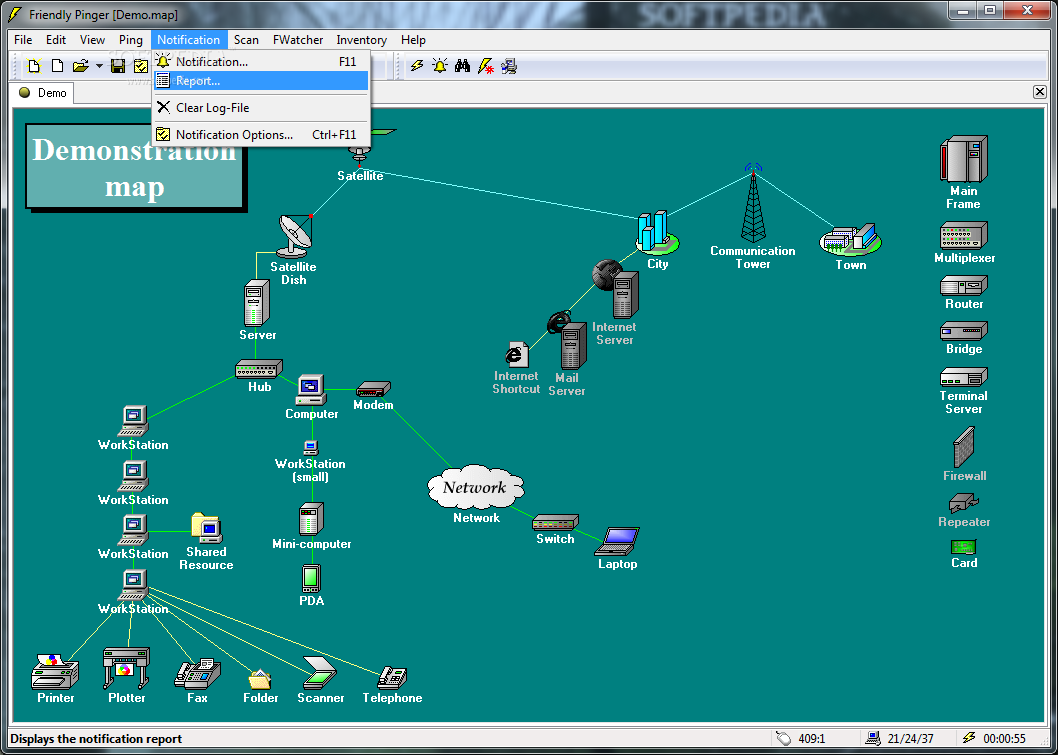Select the Router device icon
Image resolution: width=1058 pixels, height=755 pixels.
pos(964,285)
